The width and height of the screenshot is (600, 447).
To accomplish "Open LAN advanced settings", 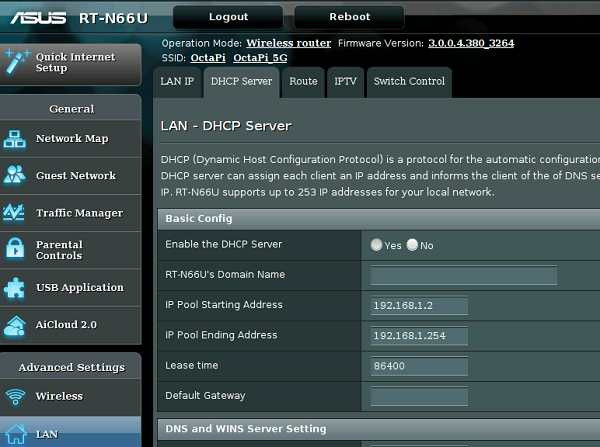I will pos(70,432).
